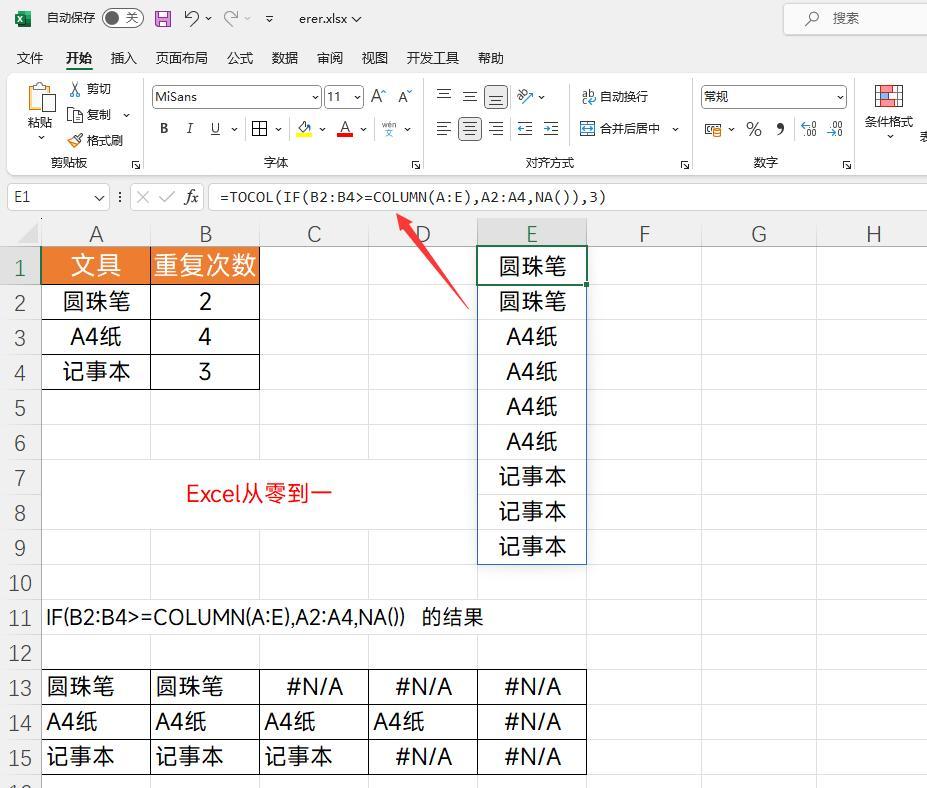Apply comma style
This screenshot has height=788, width=927.
780,129
